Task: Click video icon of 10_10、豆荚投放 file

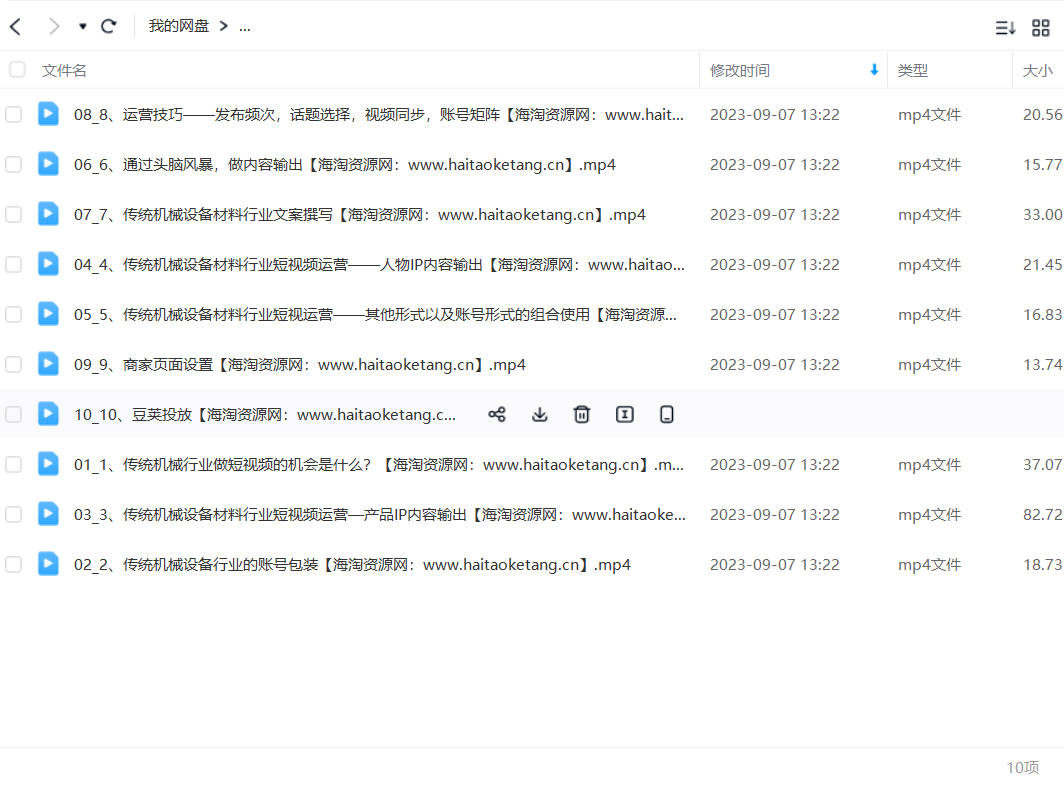Action: pyautogui.click(x=48, y=413)
